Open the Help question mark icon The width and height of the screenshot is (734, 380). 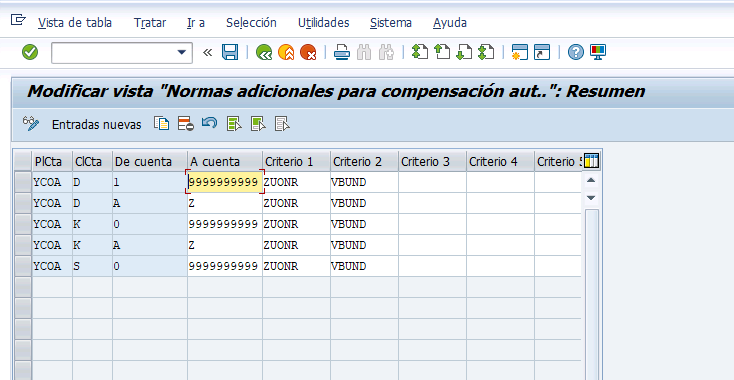pos(576,52)
